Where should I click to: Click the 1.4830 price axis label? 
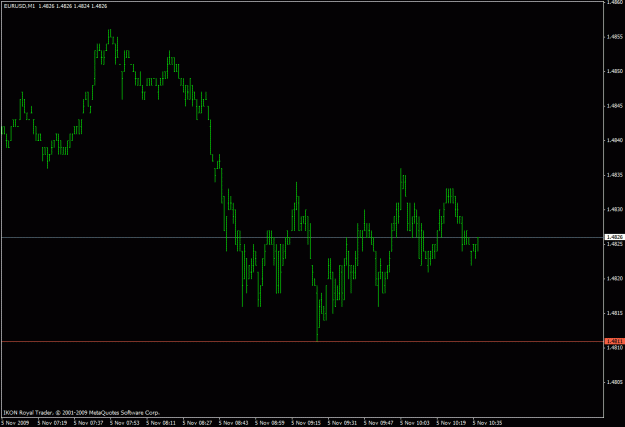pos(615,209)
